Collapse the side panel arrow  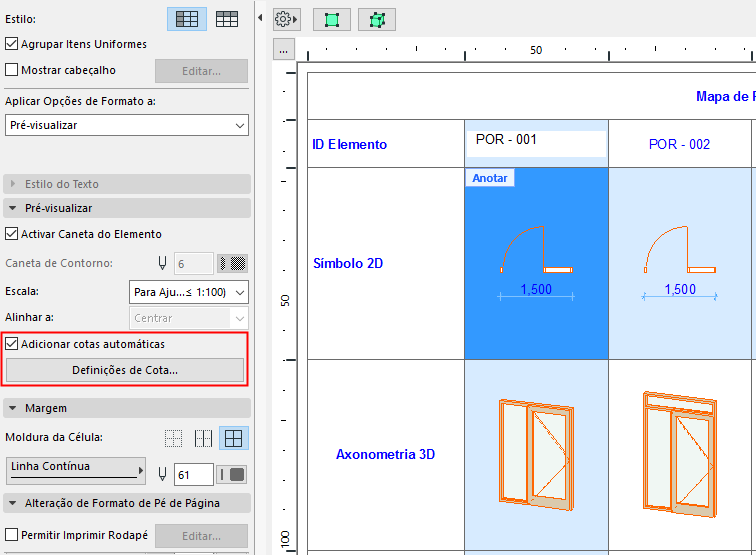(260, 18)
